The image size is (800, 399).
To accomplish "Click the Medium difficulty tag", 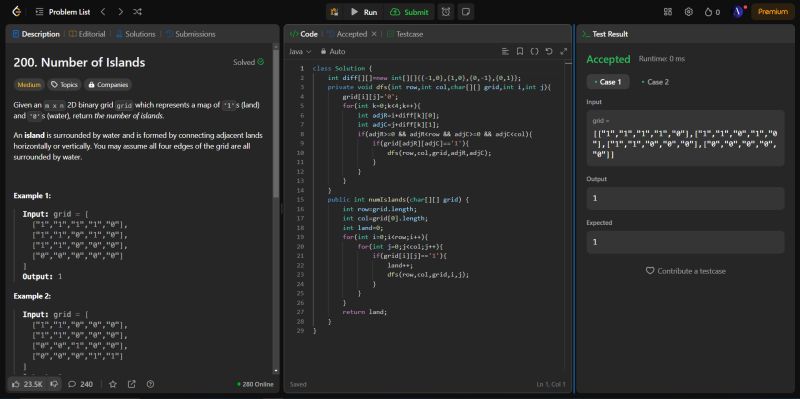I will (29, 85).
